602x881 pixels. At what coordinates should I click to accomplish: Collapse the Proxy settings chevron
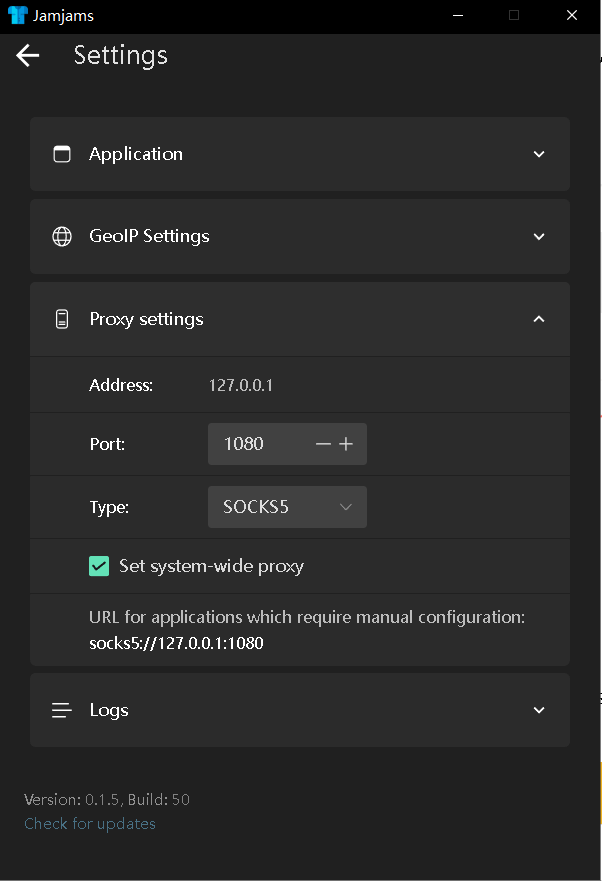pos(539,319)
